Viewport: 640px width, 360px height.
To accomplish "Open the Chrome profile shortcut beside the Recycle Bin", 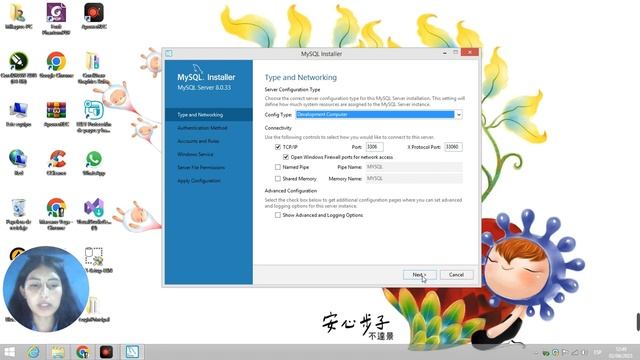I will click(56, 214).
